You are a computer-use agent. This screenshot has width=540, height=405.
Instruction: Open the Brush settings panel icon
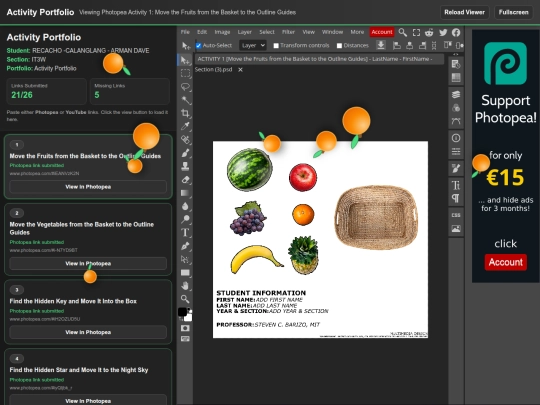click(456, 169)
